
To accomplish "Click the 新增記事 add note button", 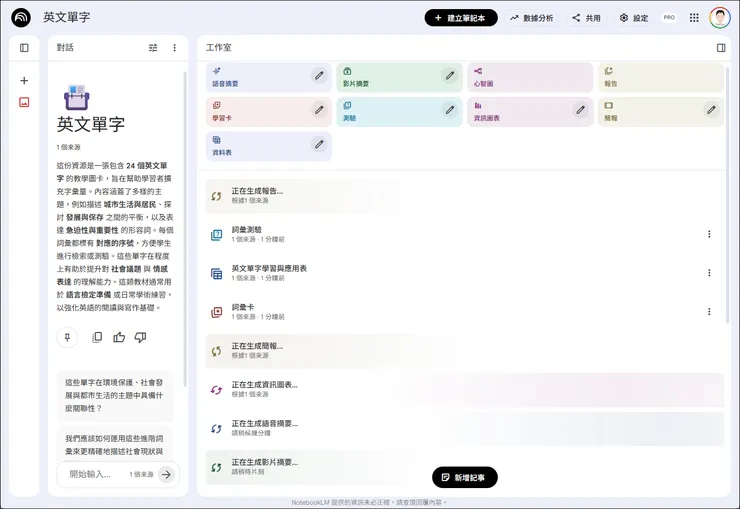I will coord(465,477).
